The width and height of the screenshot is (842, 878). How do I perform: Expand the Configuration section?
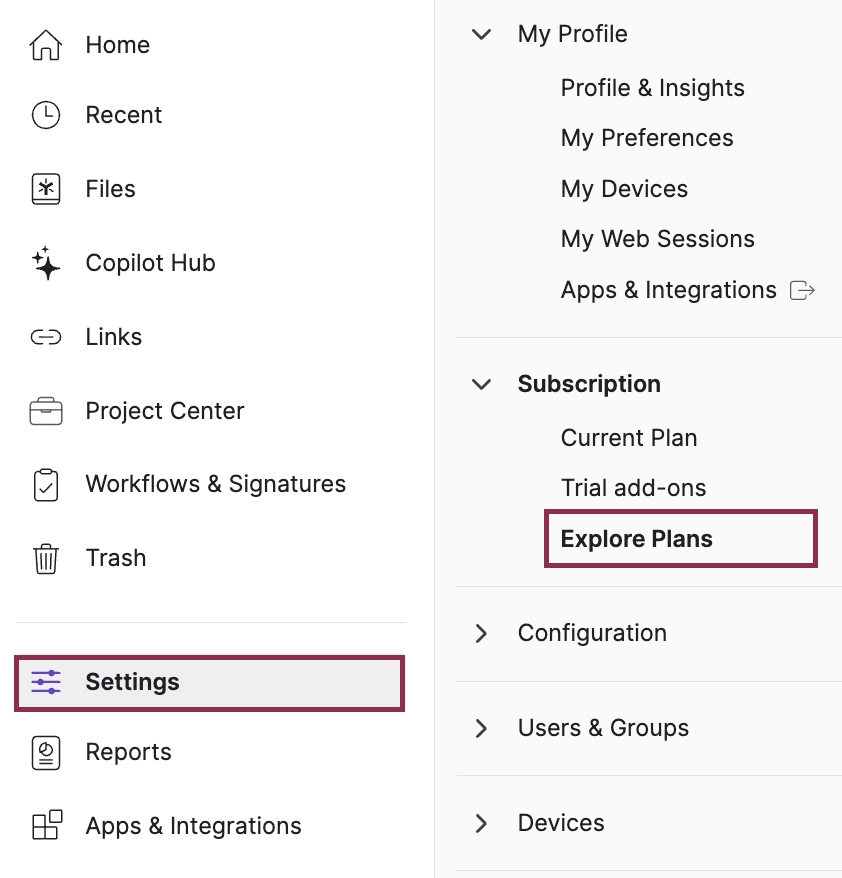(x=482, y=633)
